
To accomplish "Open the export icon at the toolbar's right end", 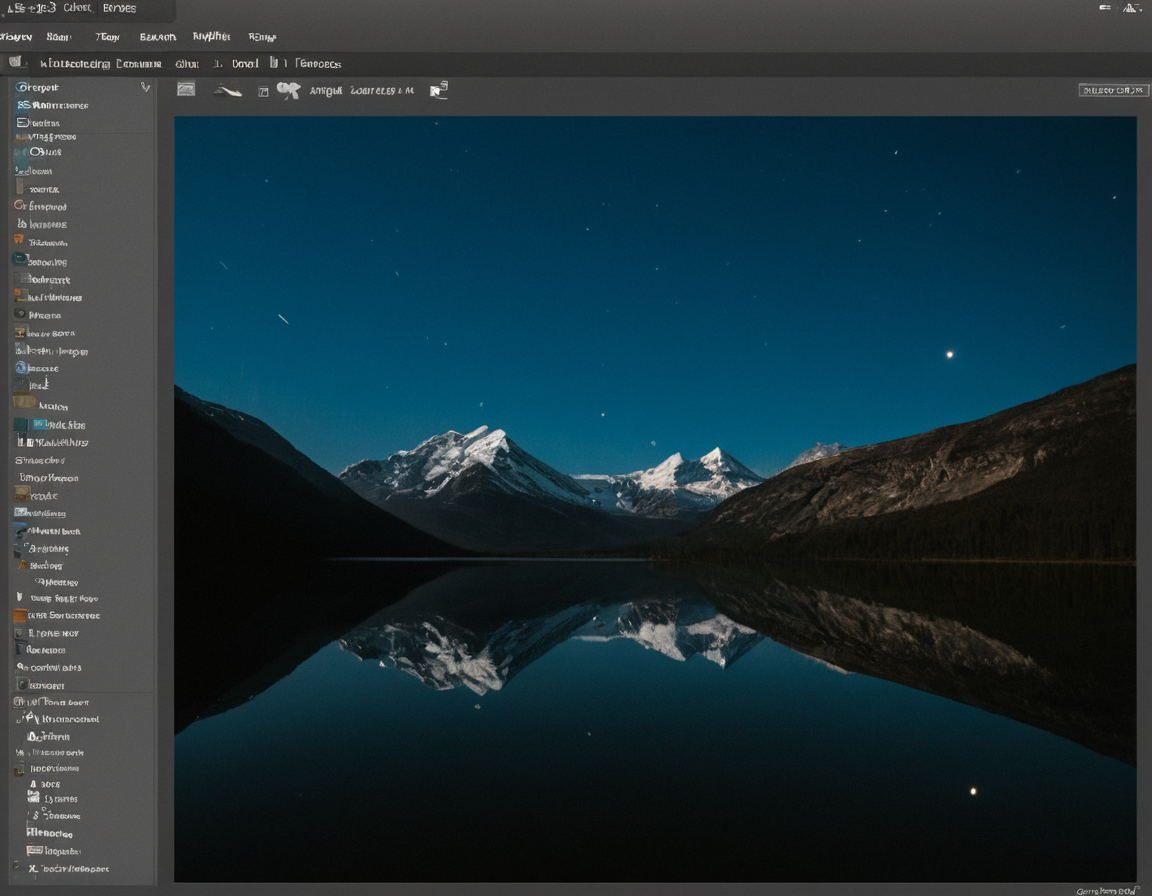I will click(x=438, y=89).
